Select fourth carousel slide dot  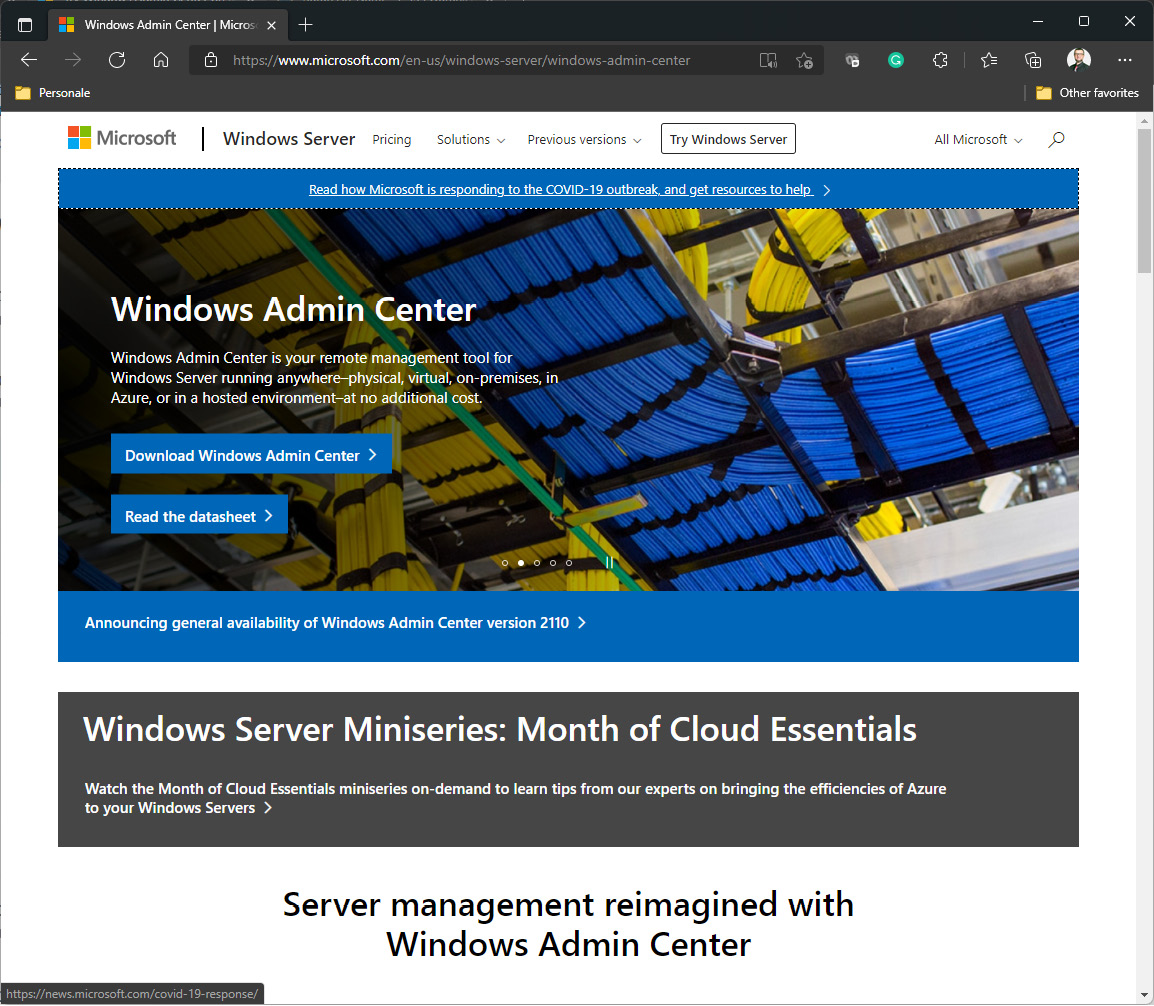553,563
